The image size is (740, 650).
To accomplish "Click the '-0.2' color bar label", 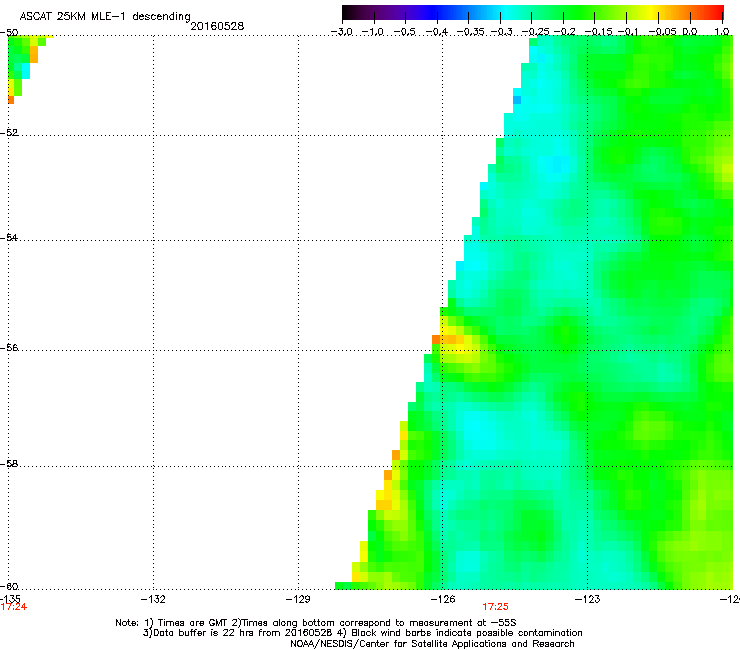I will pos(565,32).
